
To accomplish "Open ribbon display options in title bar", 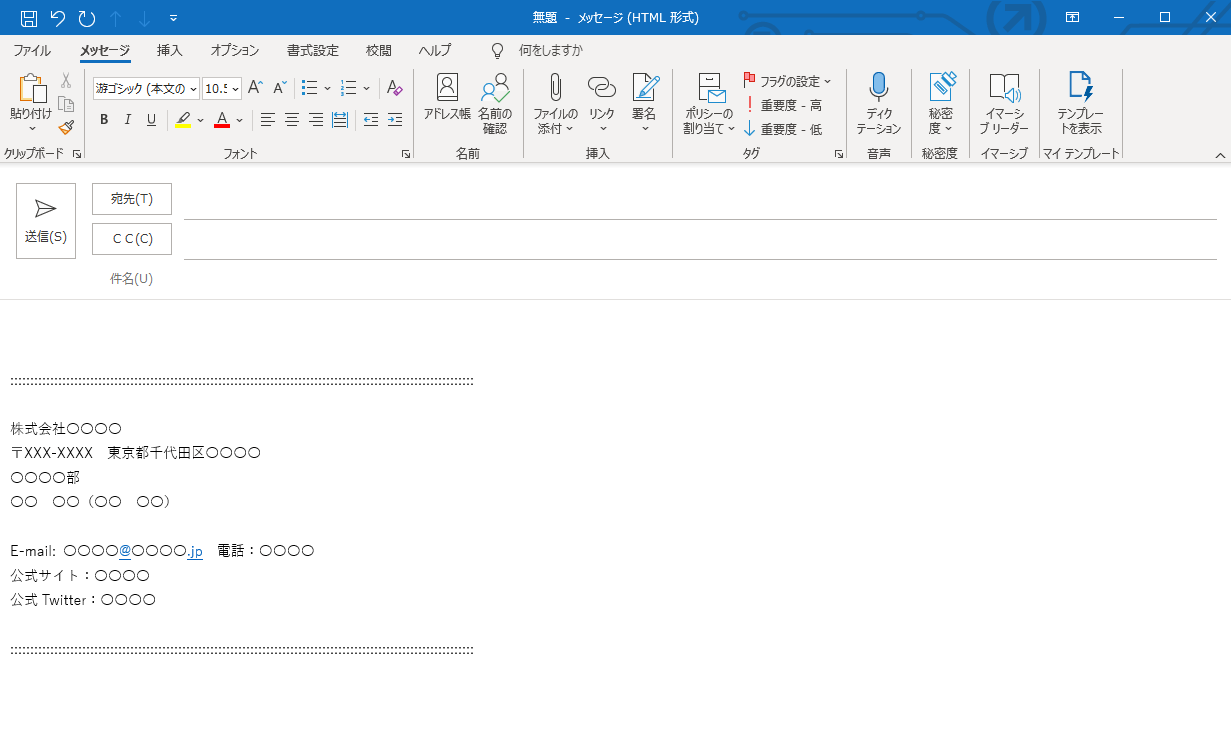I will 1072,18.
